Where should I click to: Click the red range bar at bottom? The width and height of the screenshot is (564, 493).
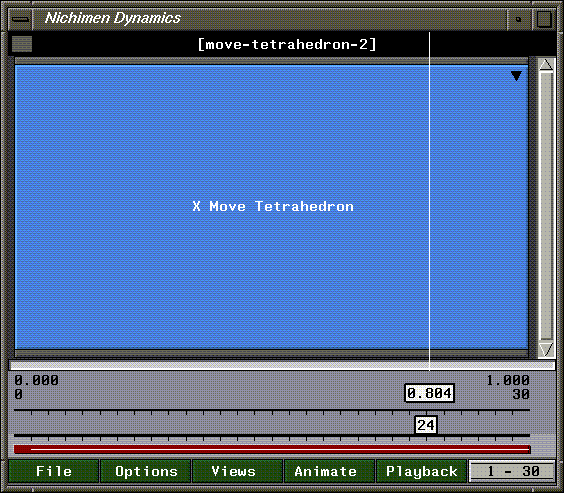click(x=272, y=449)
